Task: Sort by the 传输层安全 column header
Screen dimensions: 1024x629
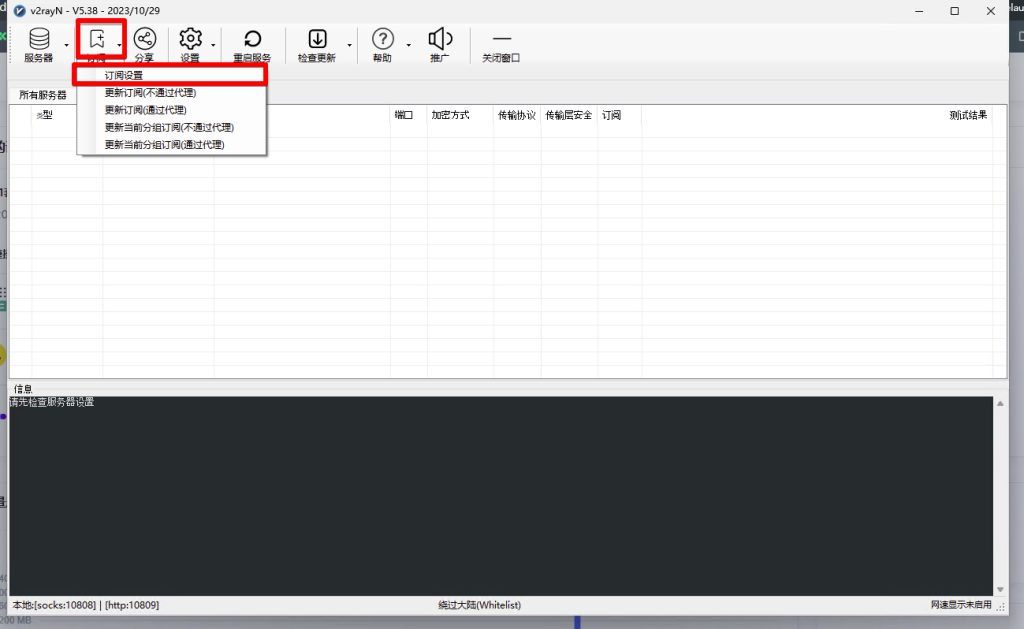Action: point(568,115)
